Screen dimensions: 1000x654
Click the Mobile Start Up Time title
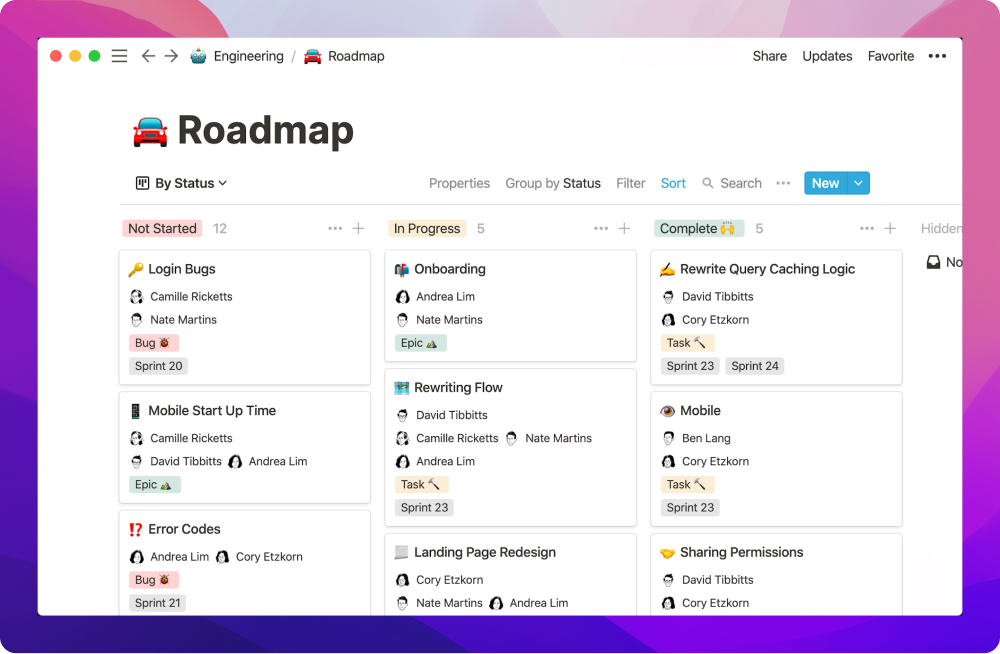point(212,411)
